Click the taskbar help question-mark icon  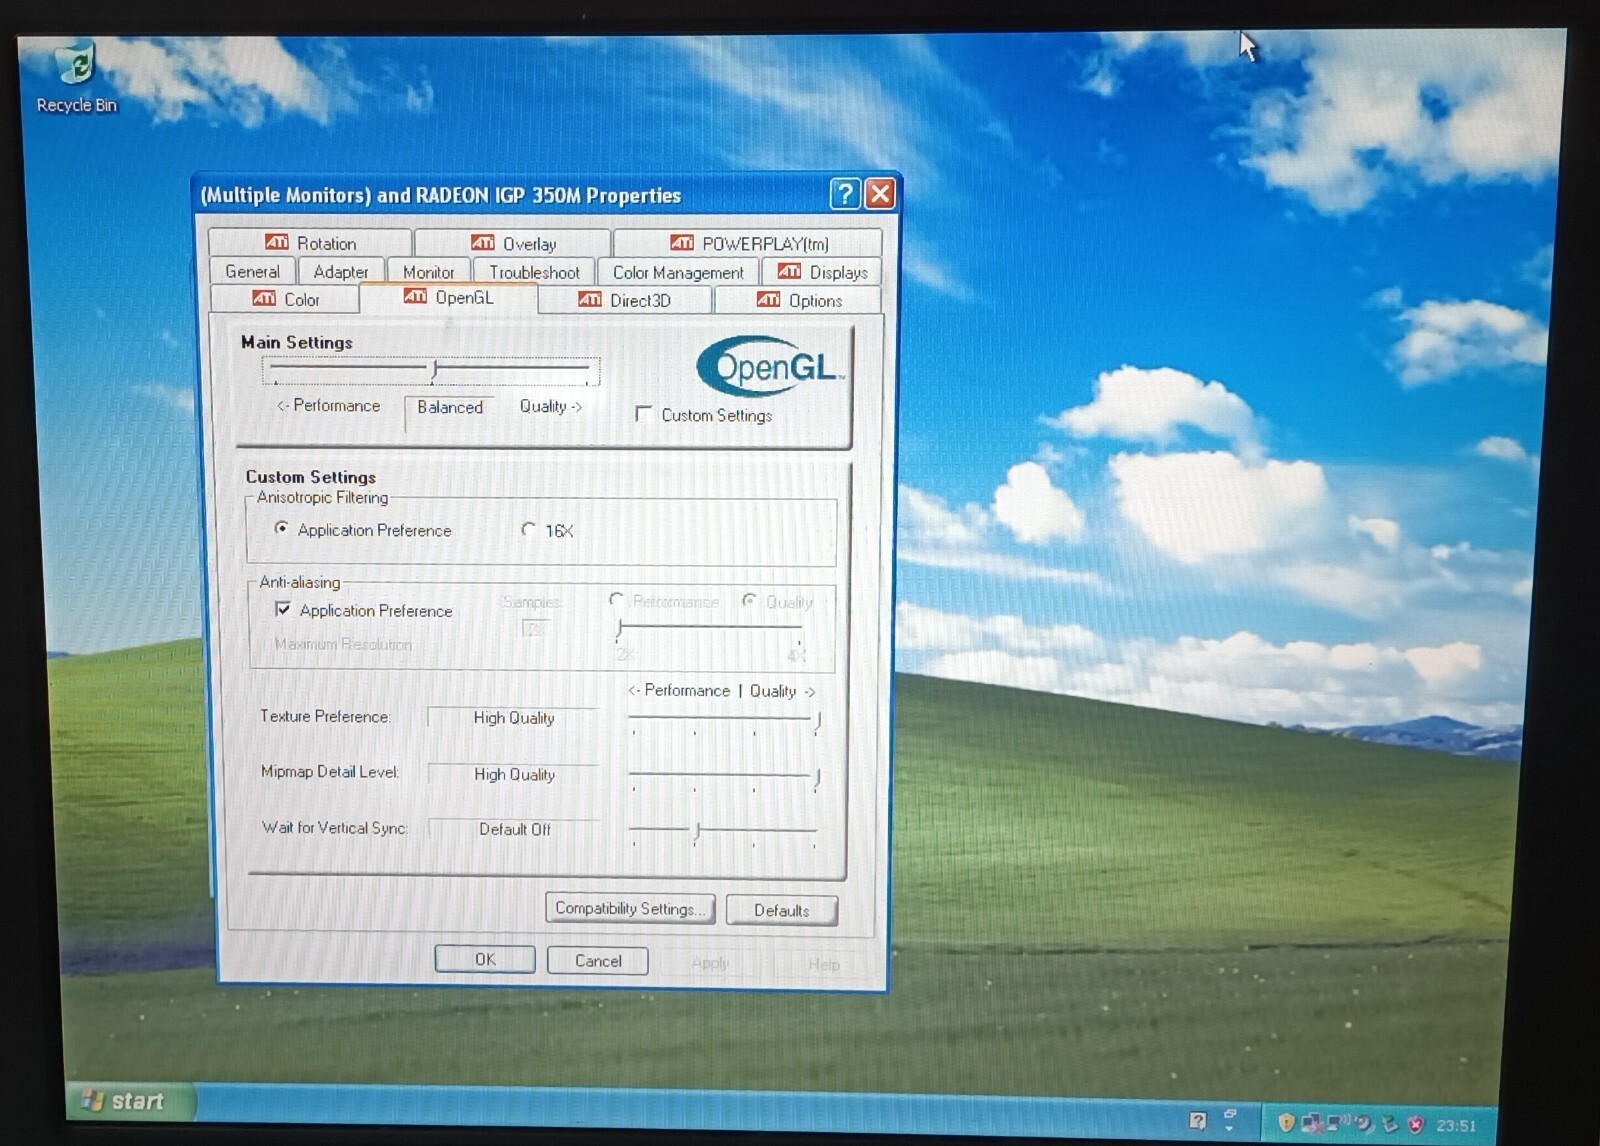[1198, 1121]
